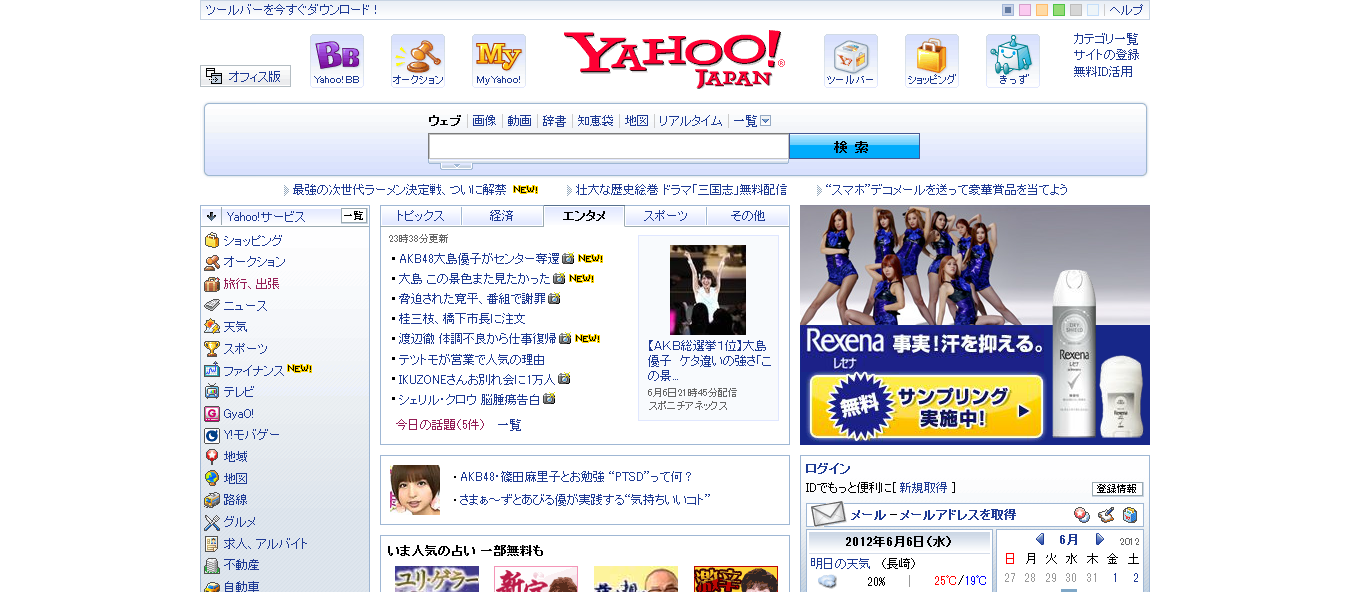Click the red star icon in the mail bar
The width and height of the screenshot is (1349, 592).
tap(1082, 515)
